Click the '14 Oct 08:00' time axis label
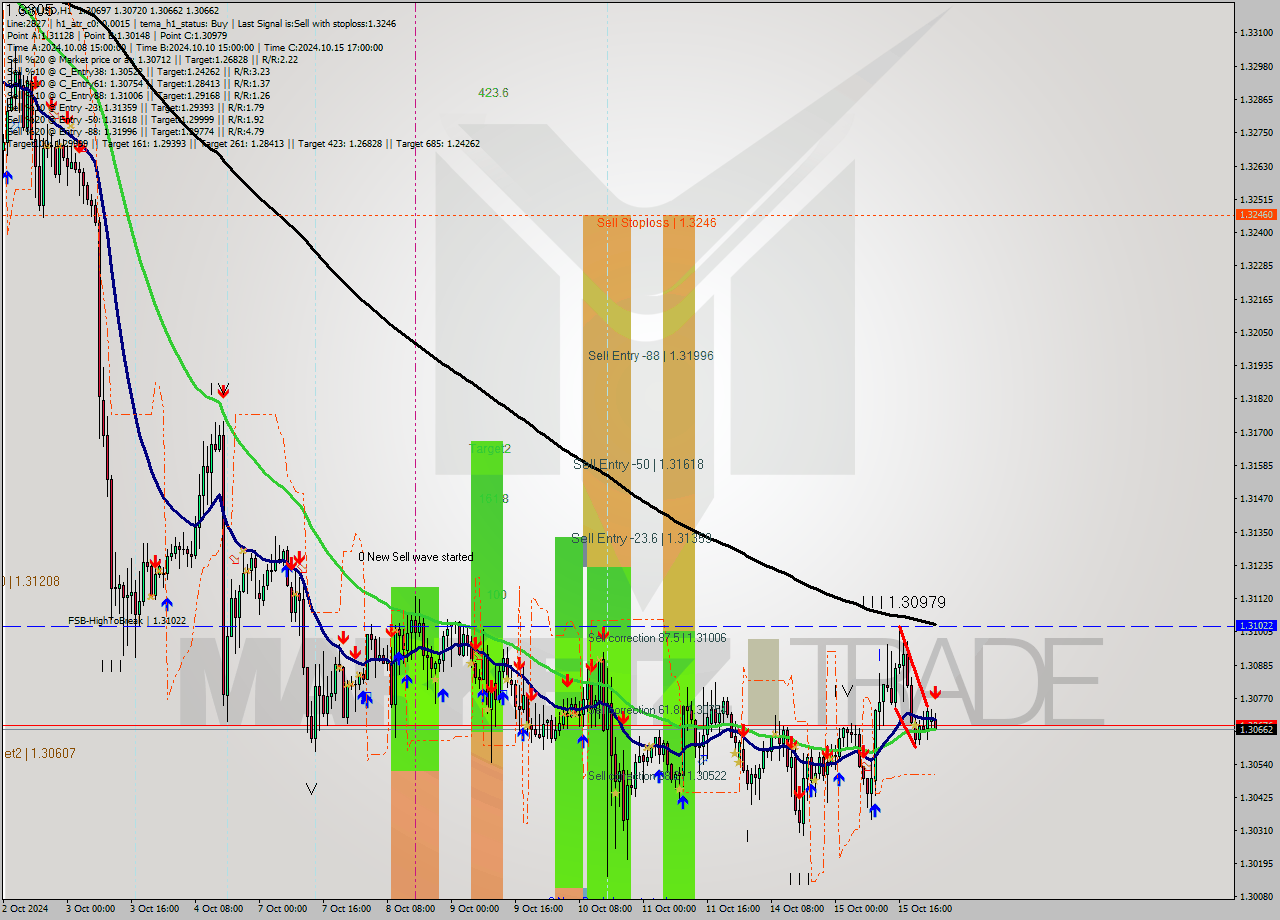The width and height of the screenshot is (1280, 920). [x=797, y=909]
